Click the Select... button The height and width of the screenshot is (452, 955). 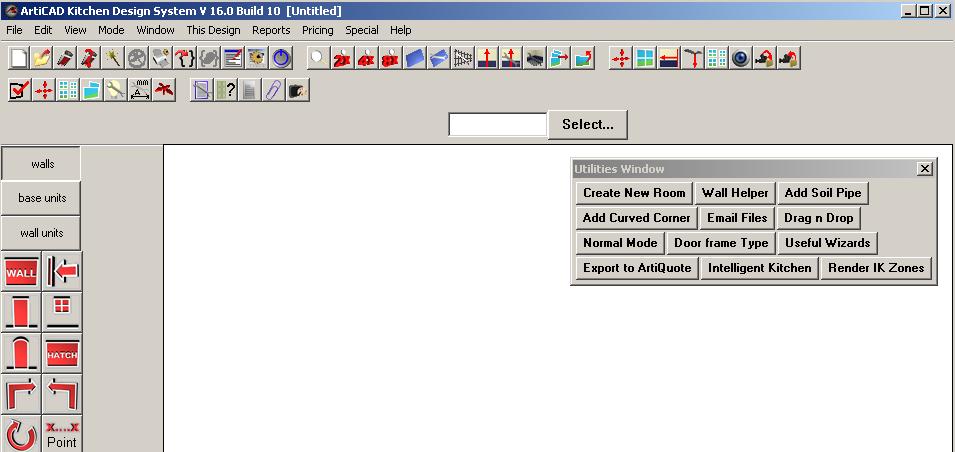pyautogui.click(x=588, y=124)
